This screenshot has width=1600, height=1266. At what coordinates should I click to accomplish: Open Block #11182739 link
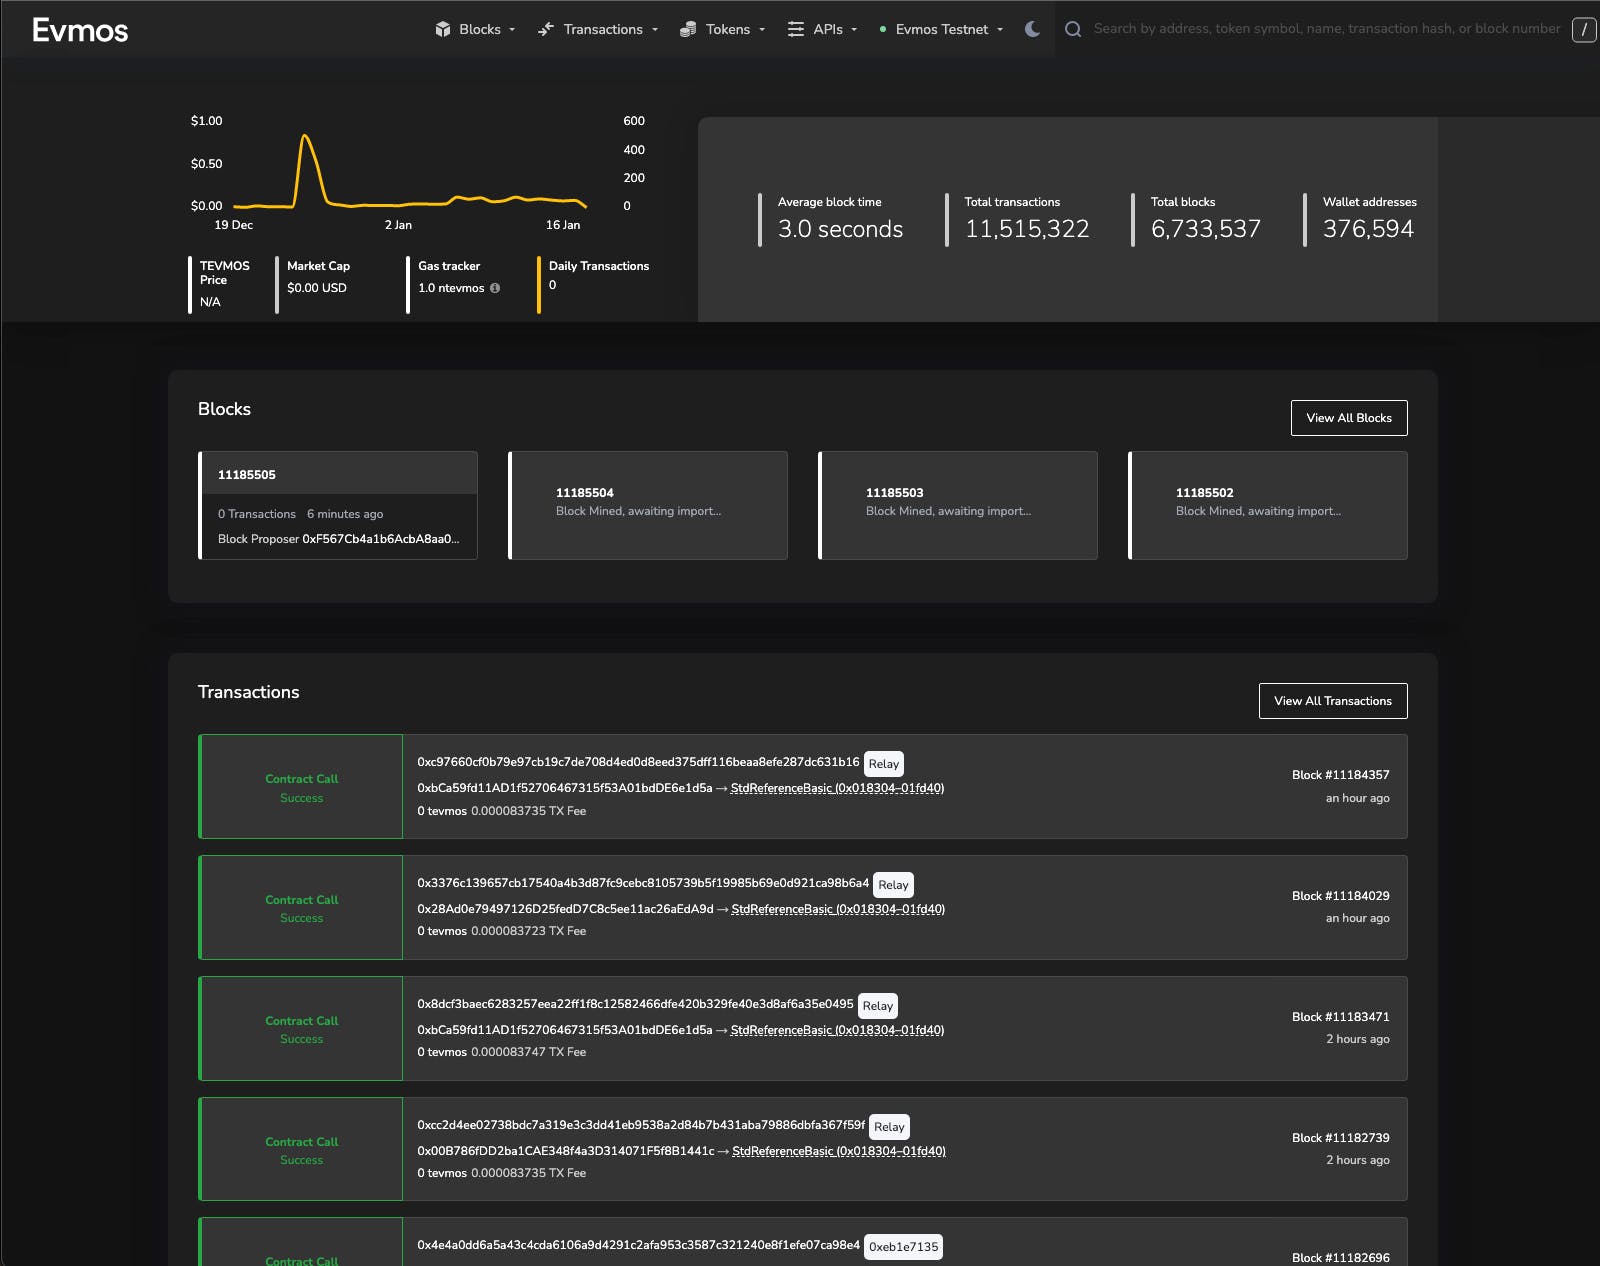coord(1340,1138)
